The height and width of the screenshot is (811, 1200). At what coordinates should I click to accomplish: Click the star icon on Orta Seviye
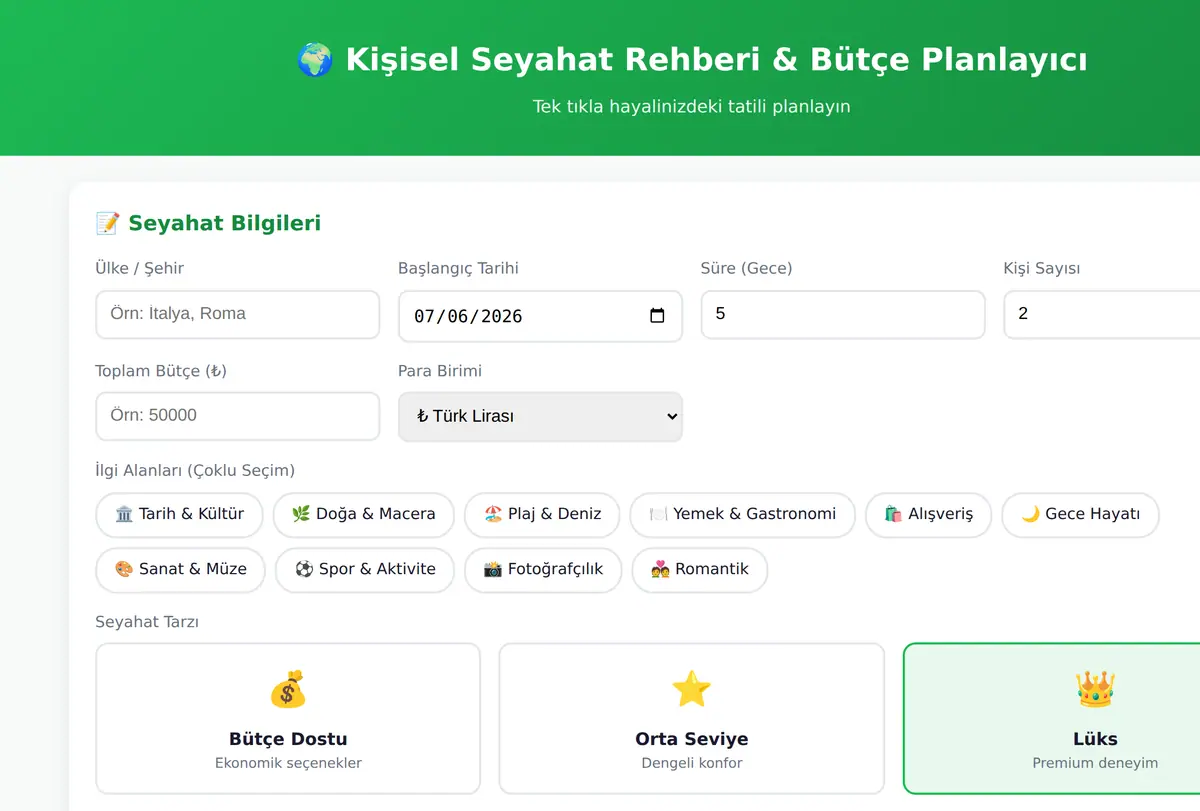pyautogui.click(x=691, y=690)
